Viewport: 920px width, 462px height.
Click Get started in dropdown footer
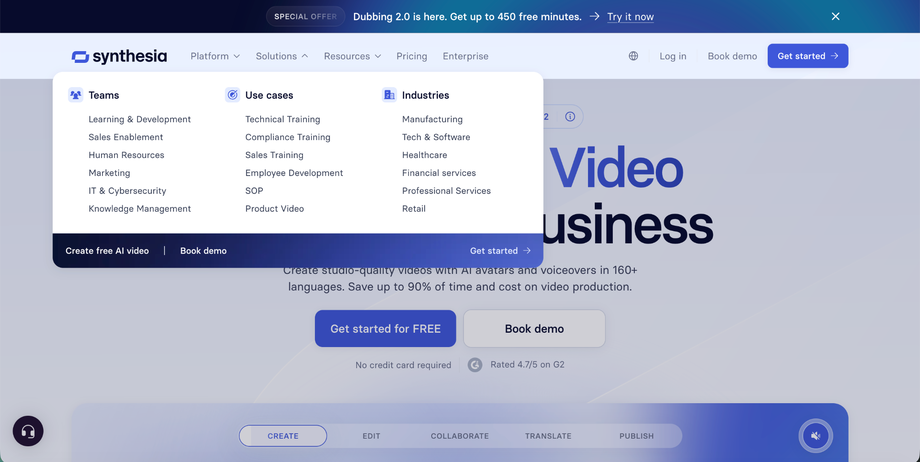coord(500,251)
